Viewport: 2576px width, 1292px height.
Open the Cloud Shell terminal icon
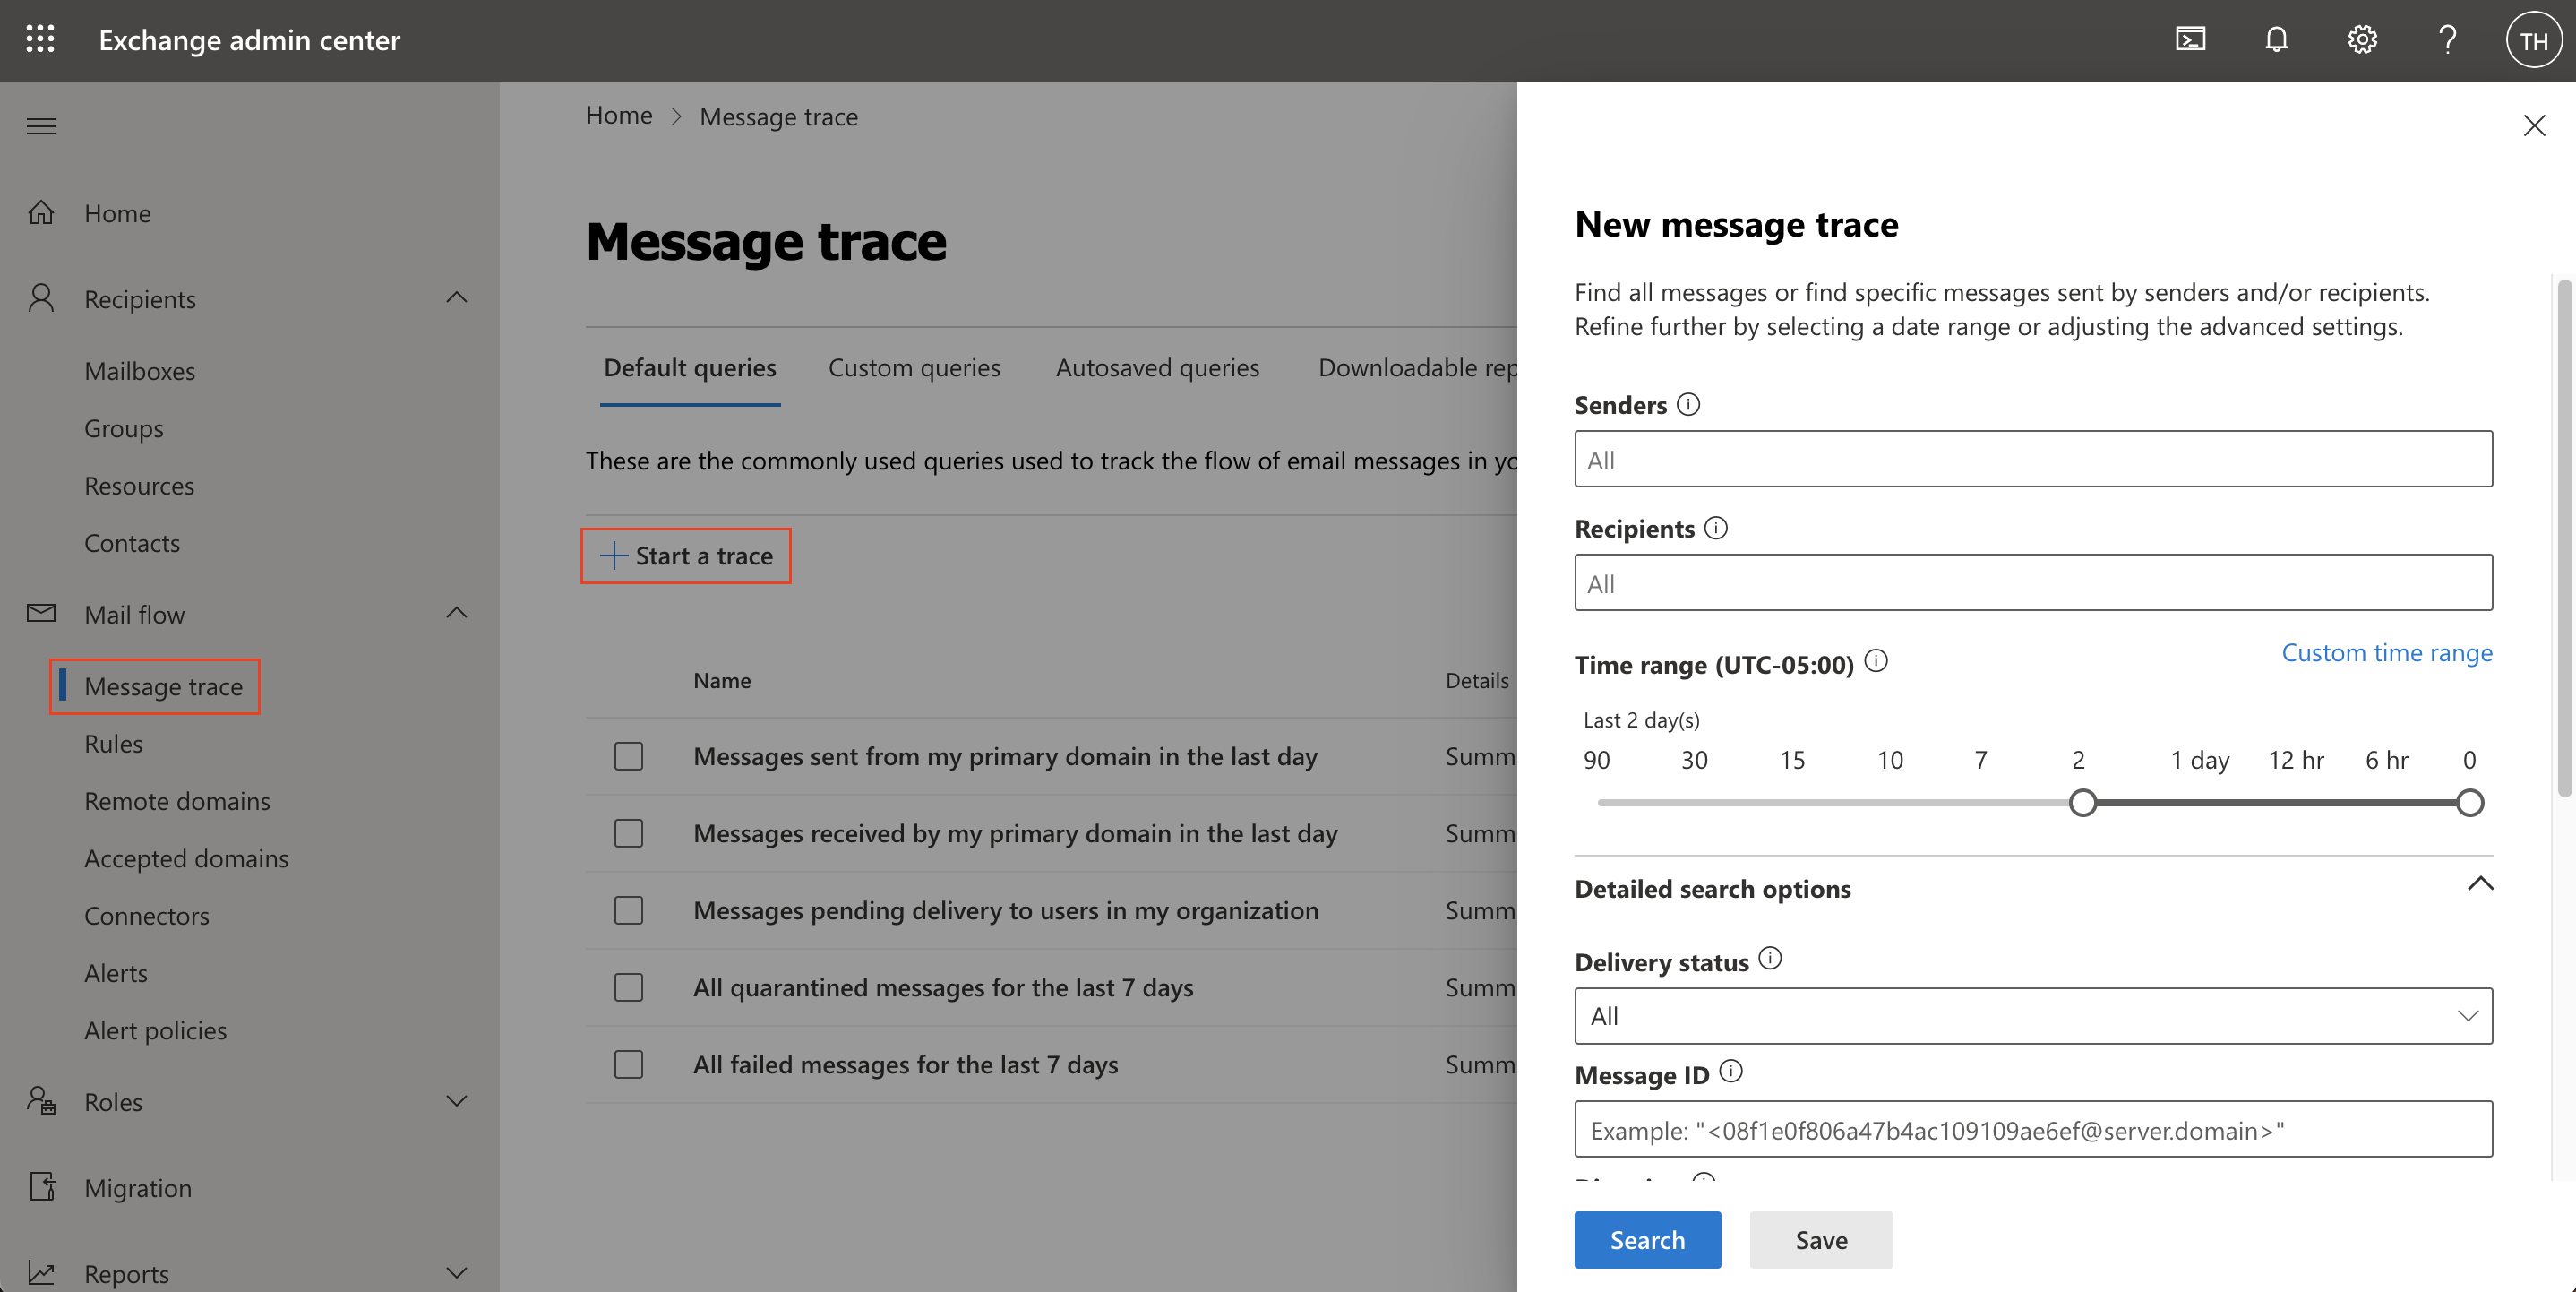2190,40
